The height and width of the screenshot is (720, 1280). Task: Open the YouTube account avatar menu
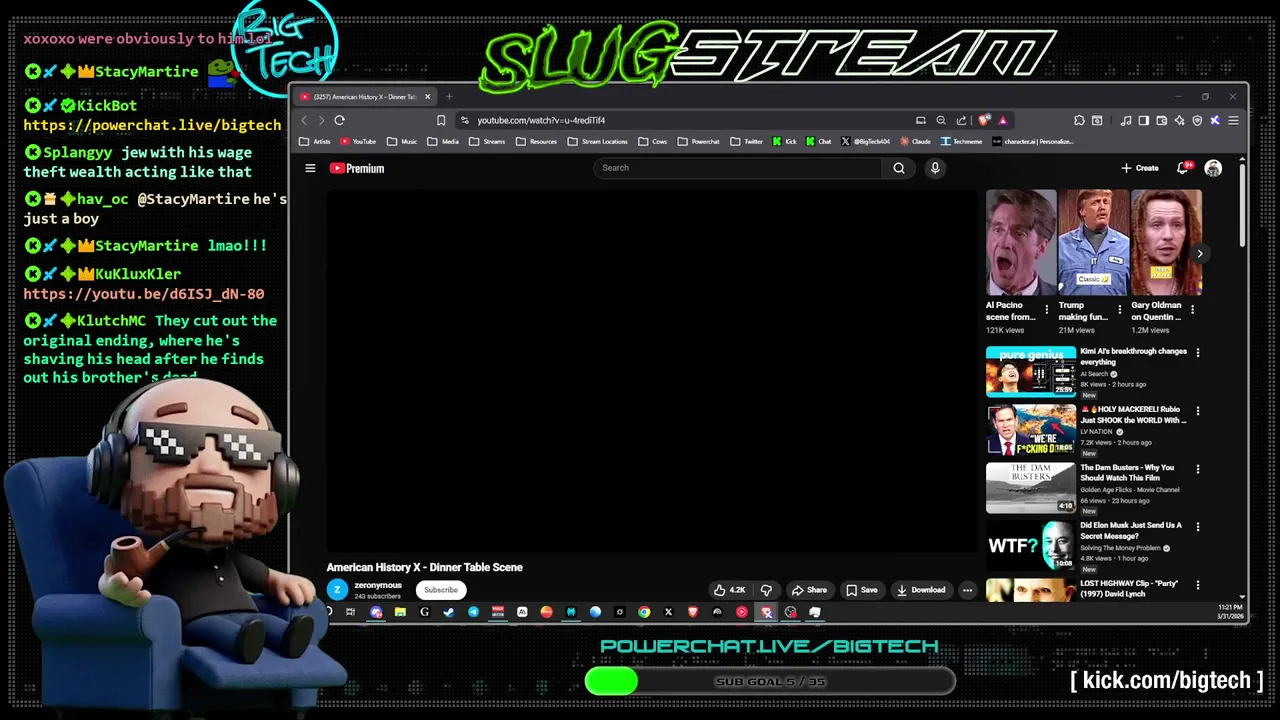pos(1213,168)
